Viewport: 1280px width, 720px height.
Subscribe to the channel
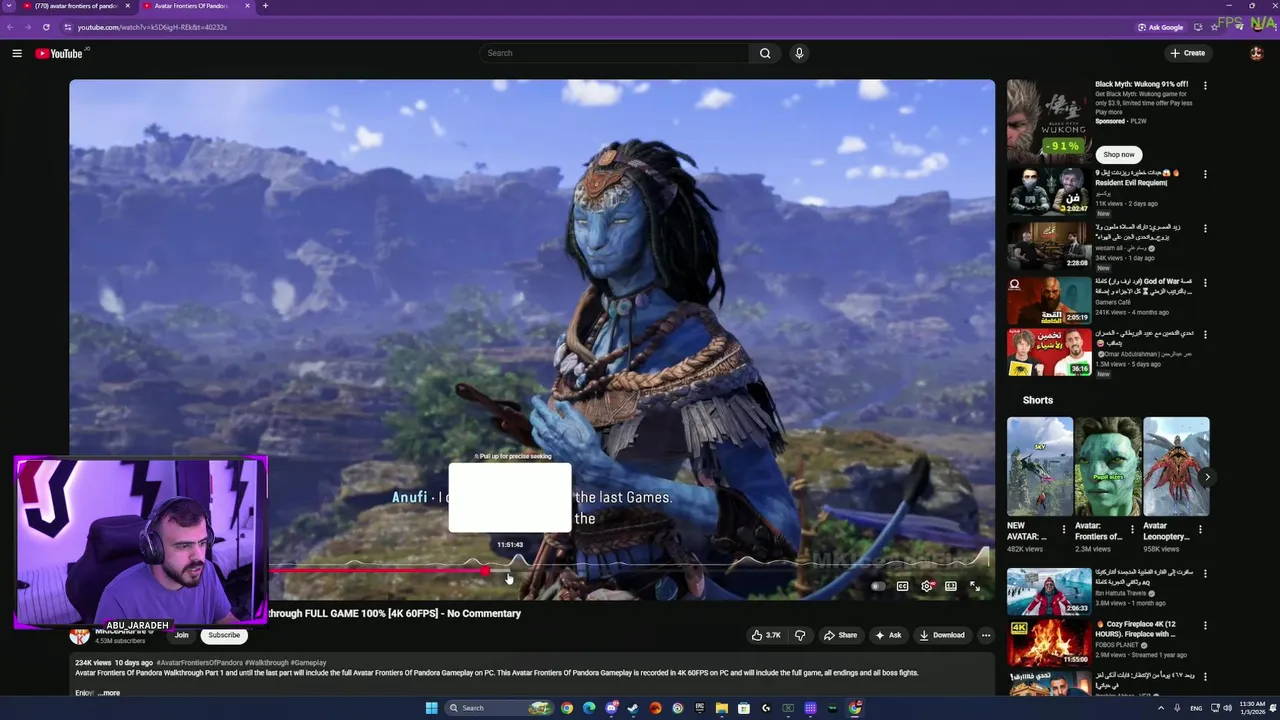pyautogui.click(x=224, y=635)
